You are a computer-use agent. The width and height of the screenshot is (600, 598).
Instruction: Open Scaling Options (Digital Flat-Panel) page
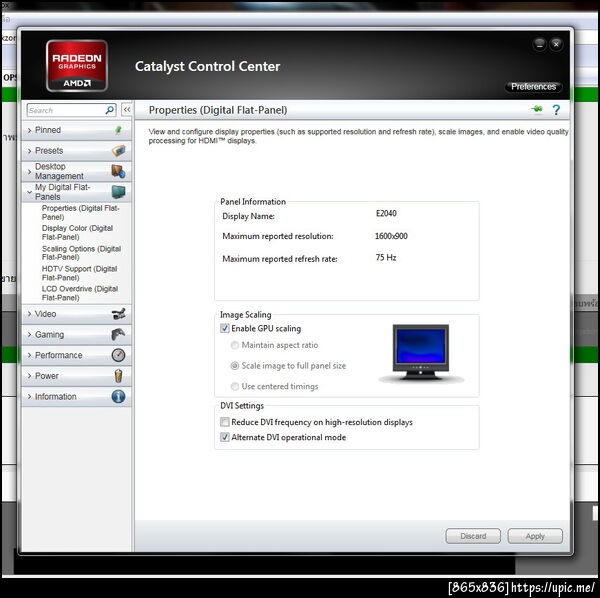(x=81, y=253)
